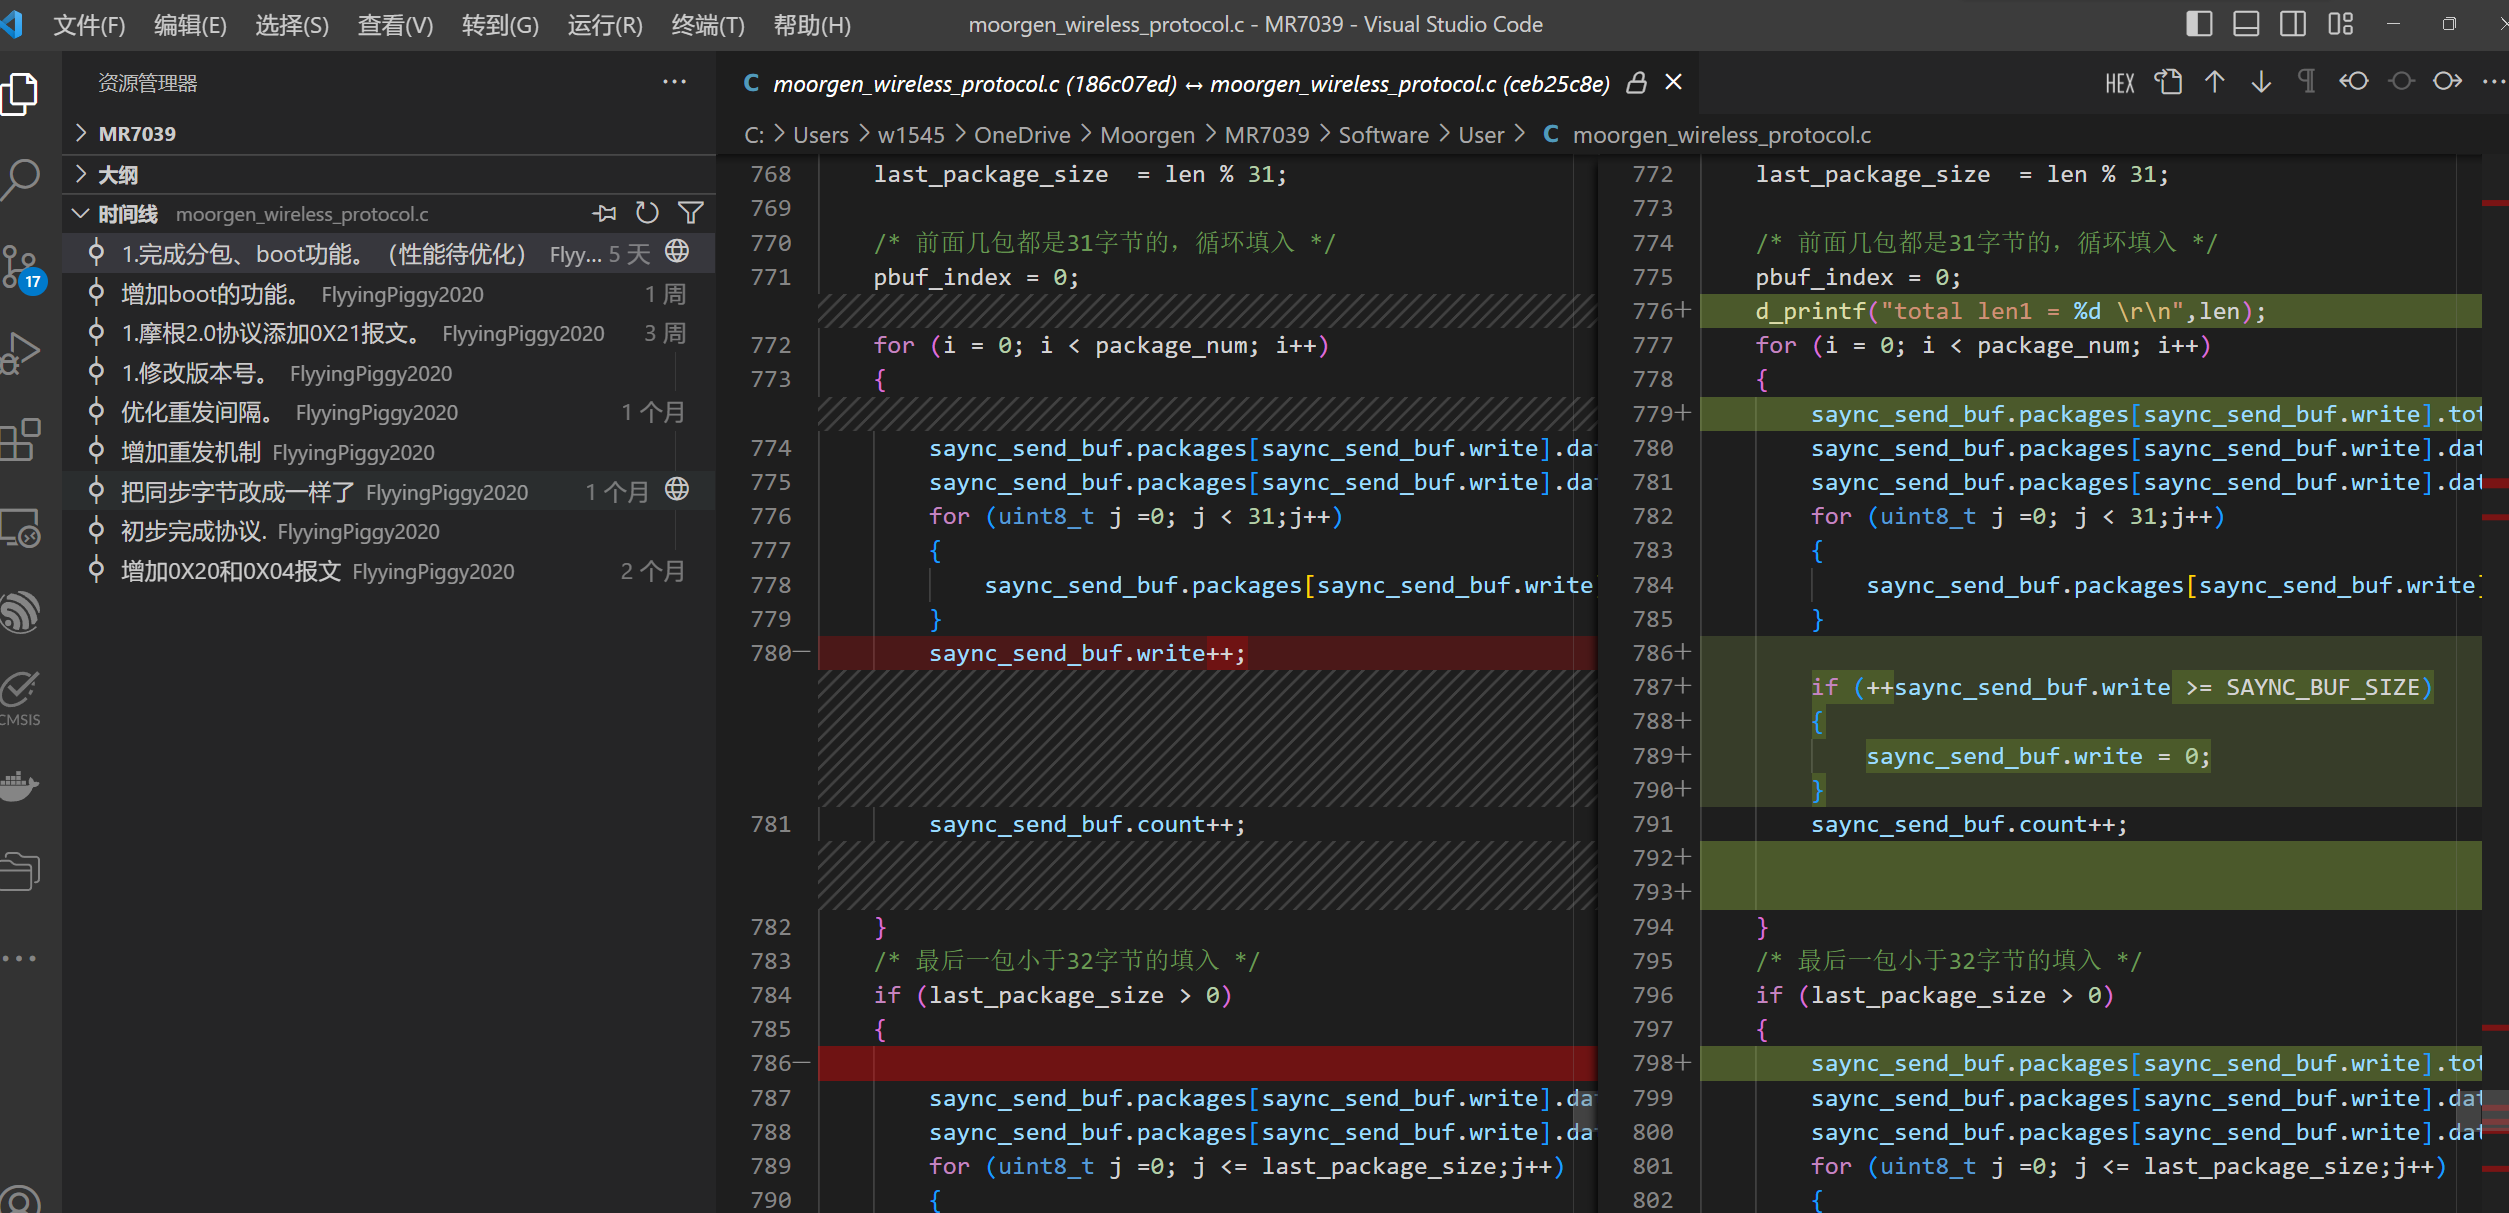This screenshot has width=2509, height=1213.
Task: Close the diff editor tab
Action: (1674, 82)
